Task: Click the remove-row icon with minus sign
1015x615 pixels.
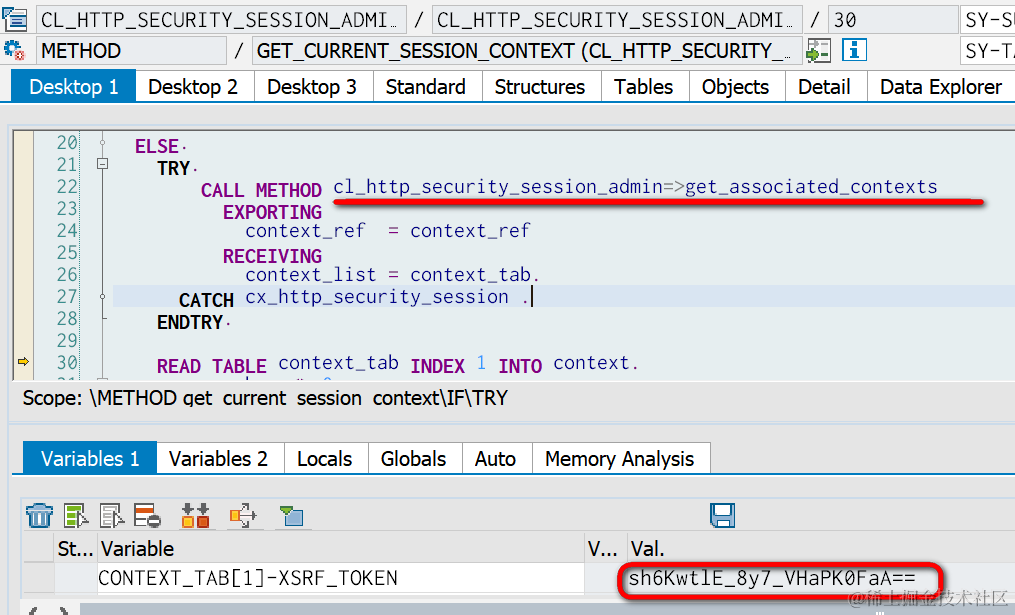Action: [x=147, y=515]
